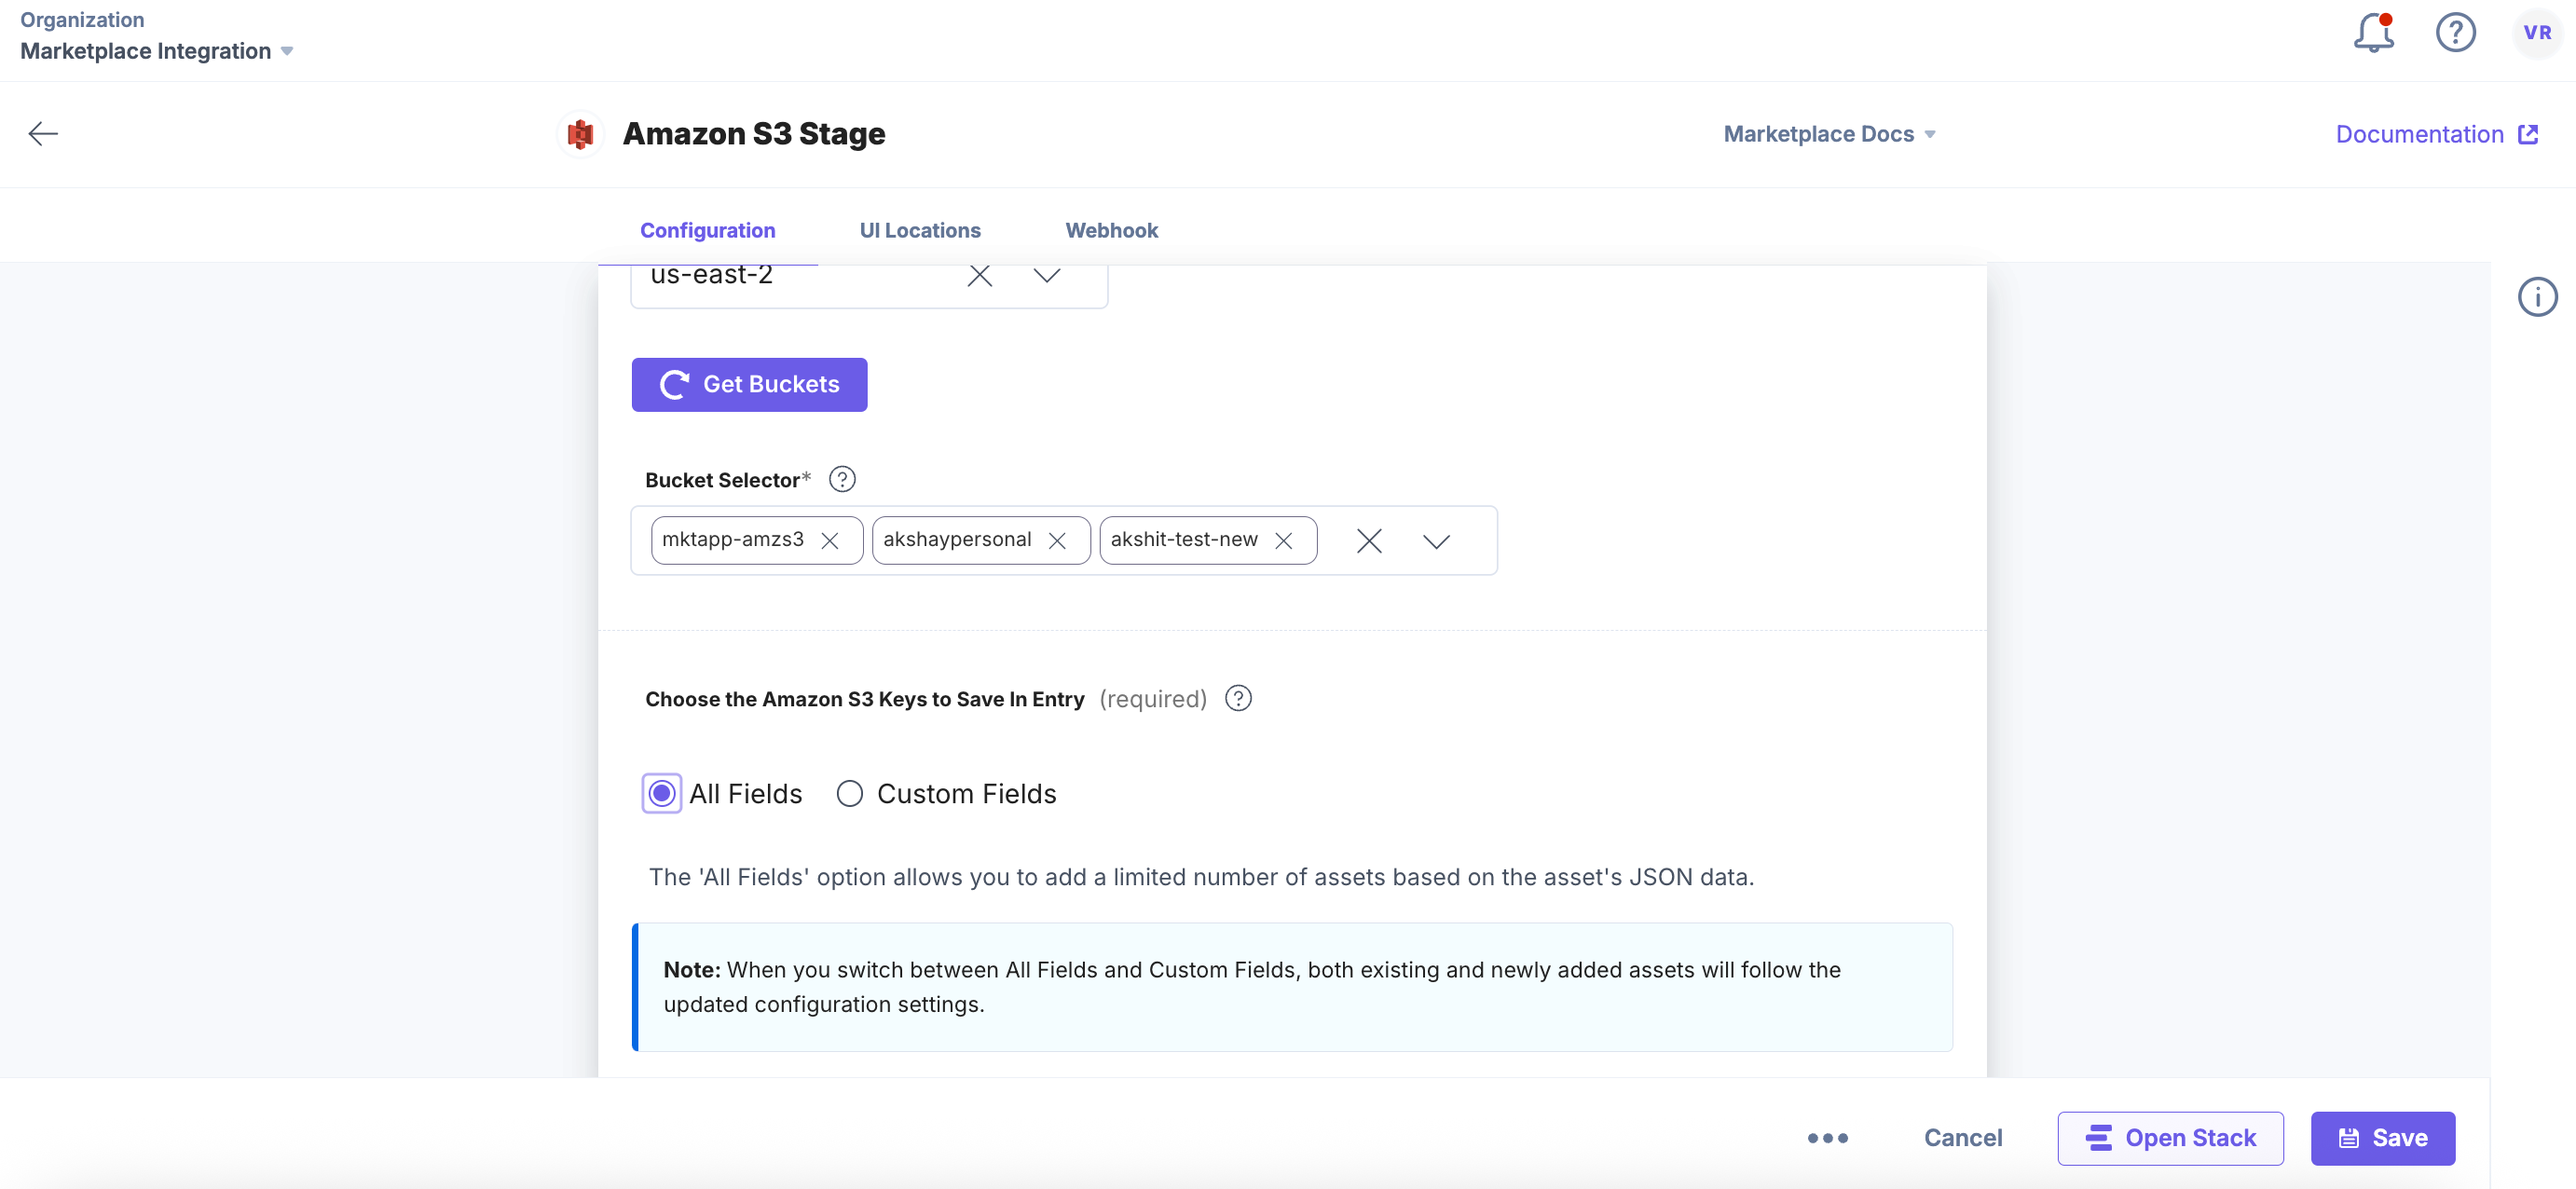Open the three-dot more options menu
Image resolution: width=2576 pixels, height=1189 pixels.
(1827, 1138)
